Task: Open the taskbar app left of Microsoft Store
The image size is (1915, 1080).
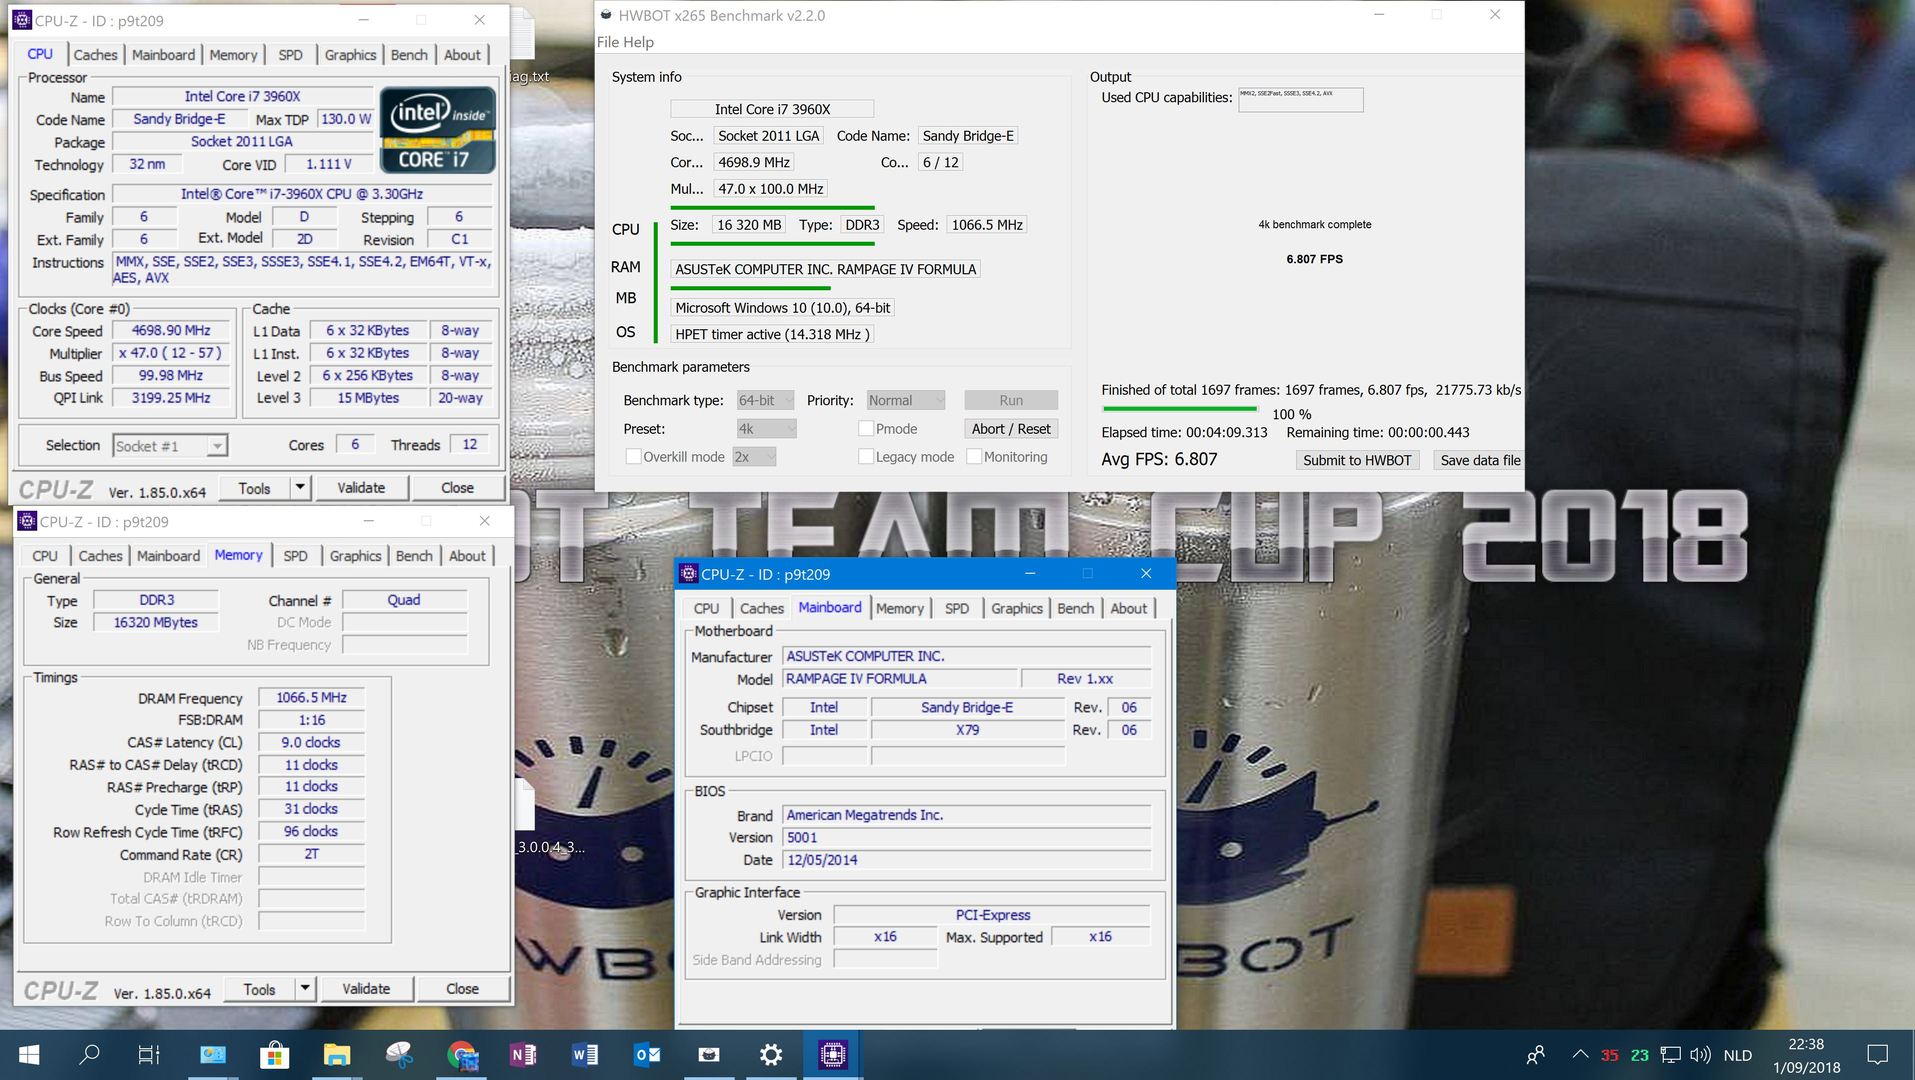Action: pyautogui.click(x=212, y=1055)
